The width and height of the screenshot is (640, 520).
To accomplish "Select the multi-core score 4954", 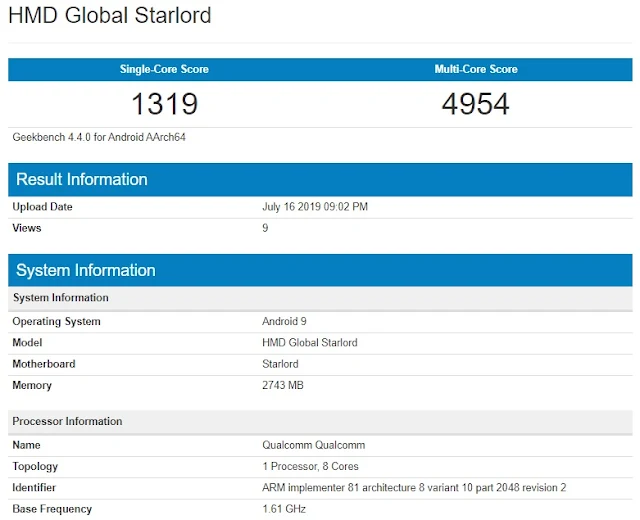I will [x=476, y=103].
